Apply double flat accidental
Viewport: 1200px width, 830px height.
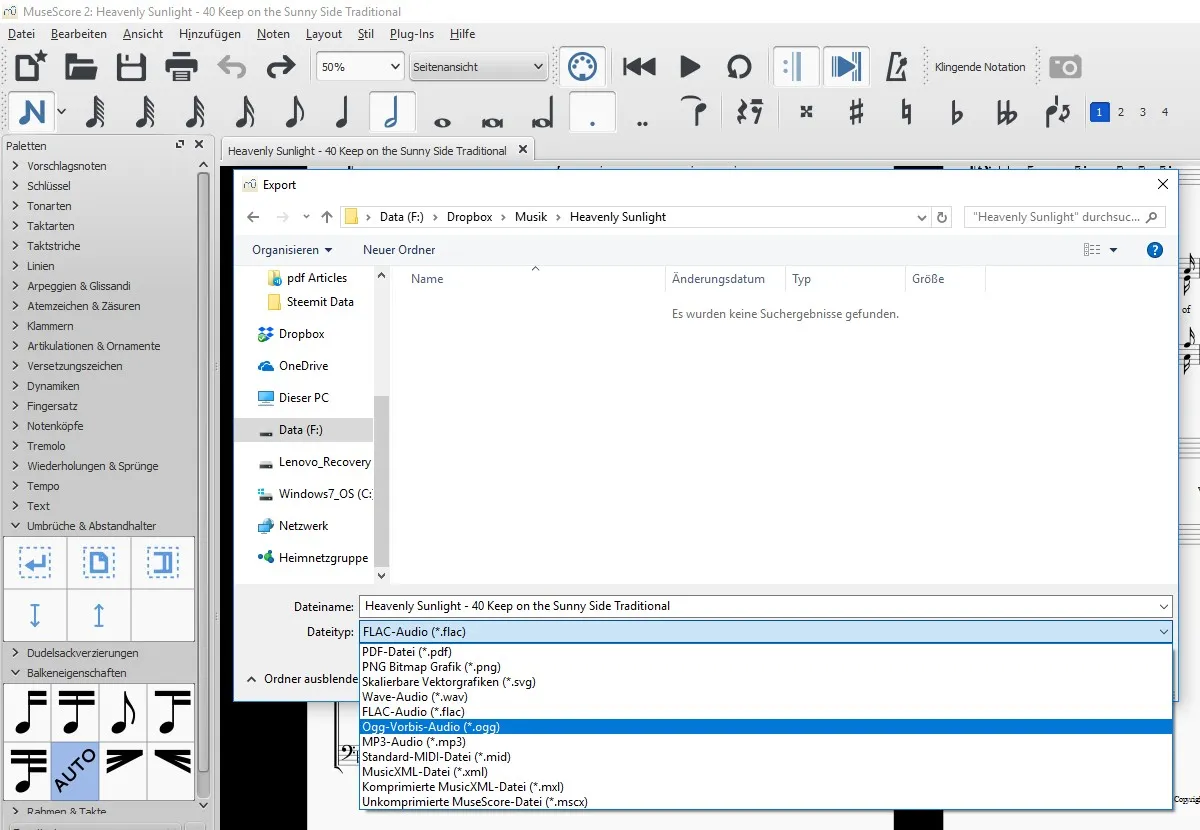pos(1007,112)
